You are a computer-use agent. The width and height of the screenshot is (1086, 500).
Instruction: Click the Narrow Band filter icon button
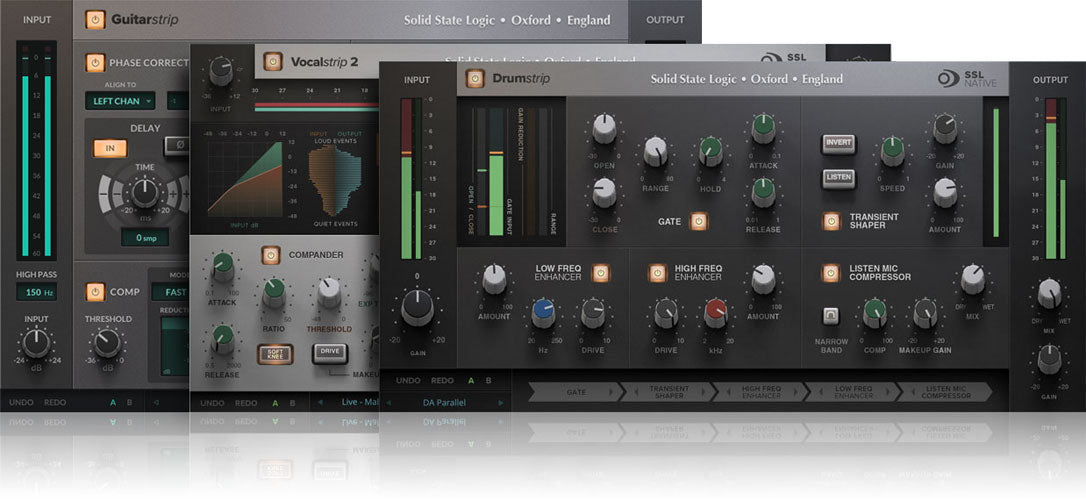pyautogui.click(x=830, y=316)
